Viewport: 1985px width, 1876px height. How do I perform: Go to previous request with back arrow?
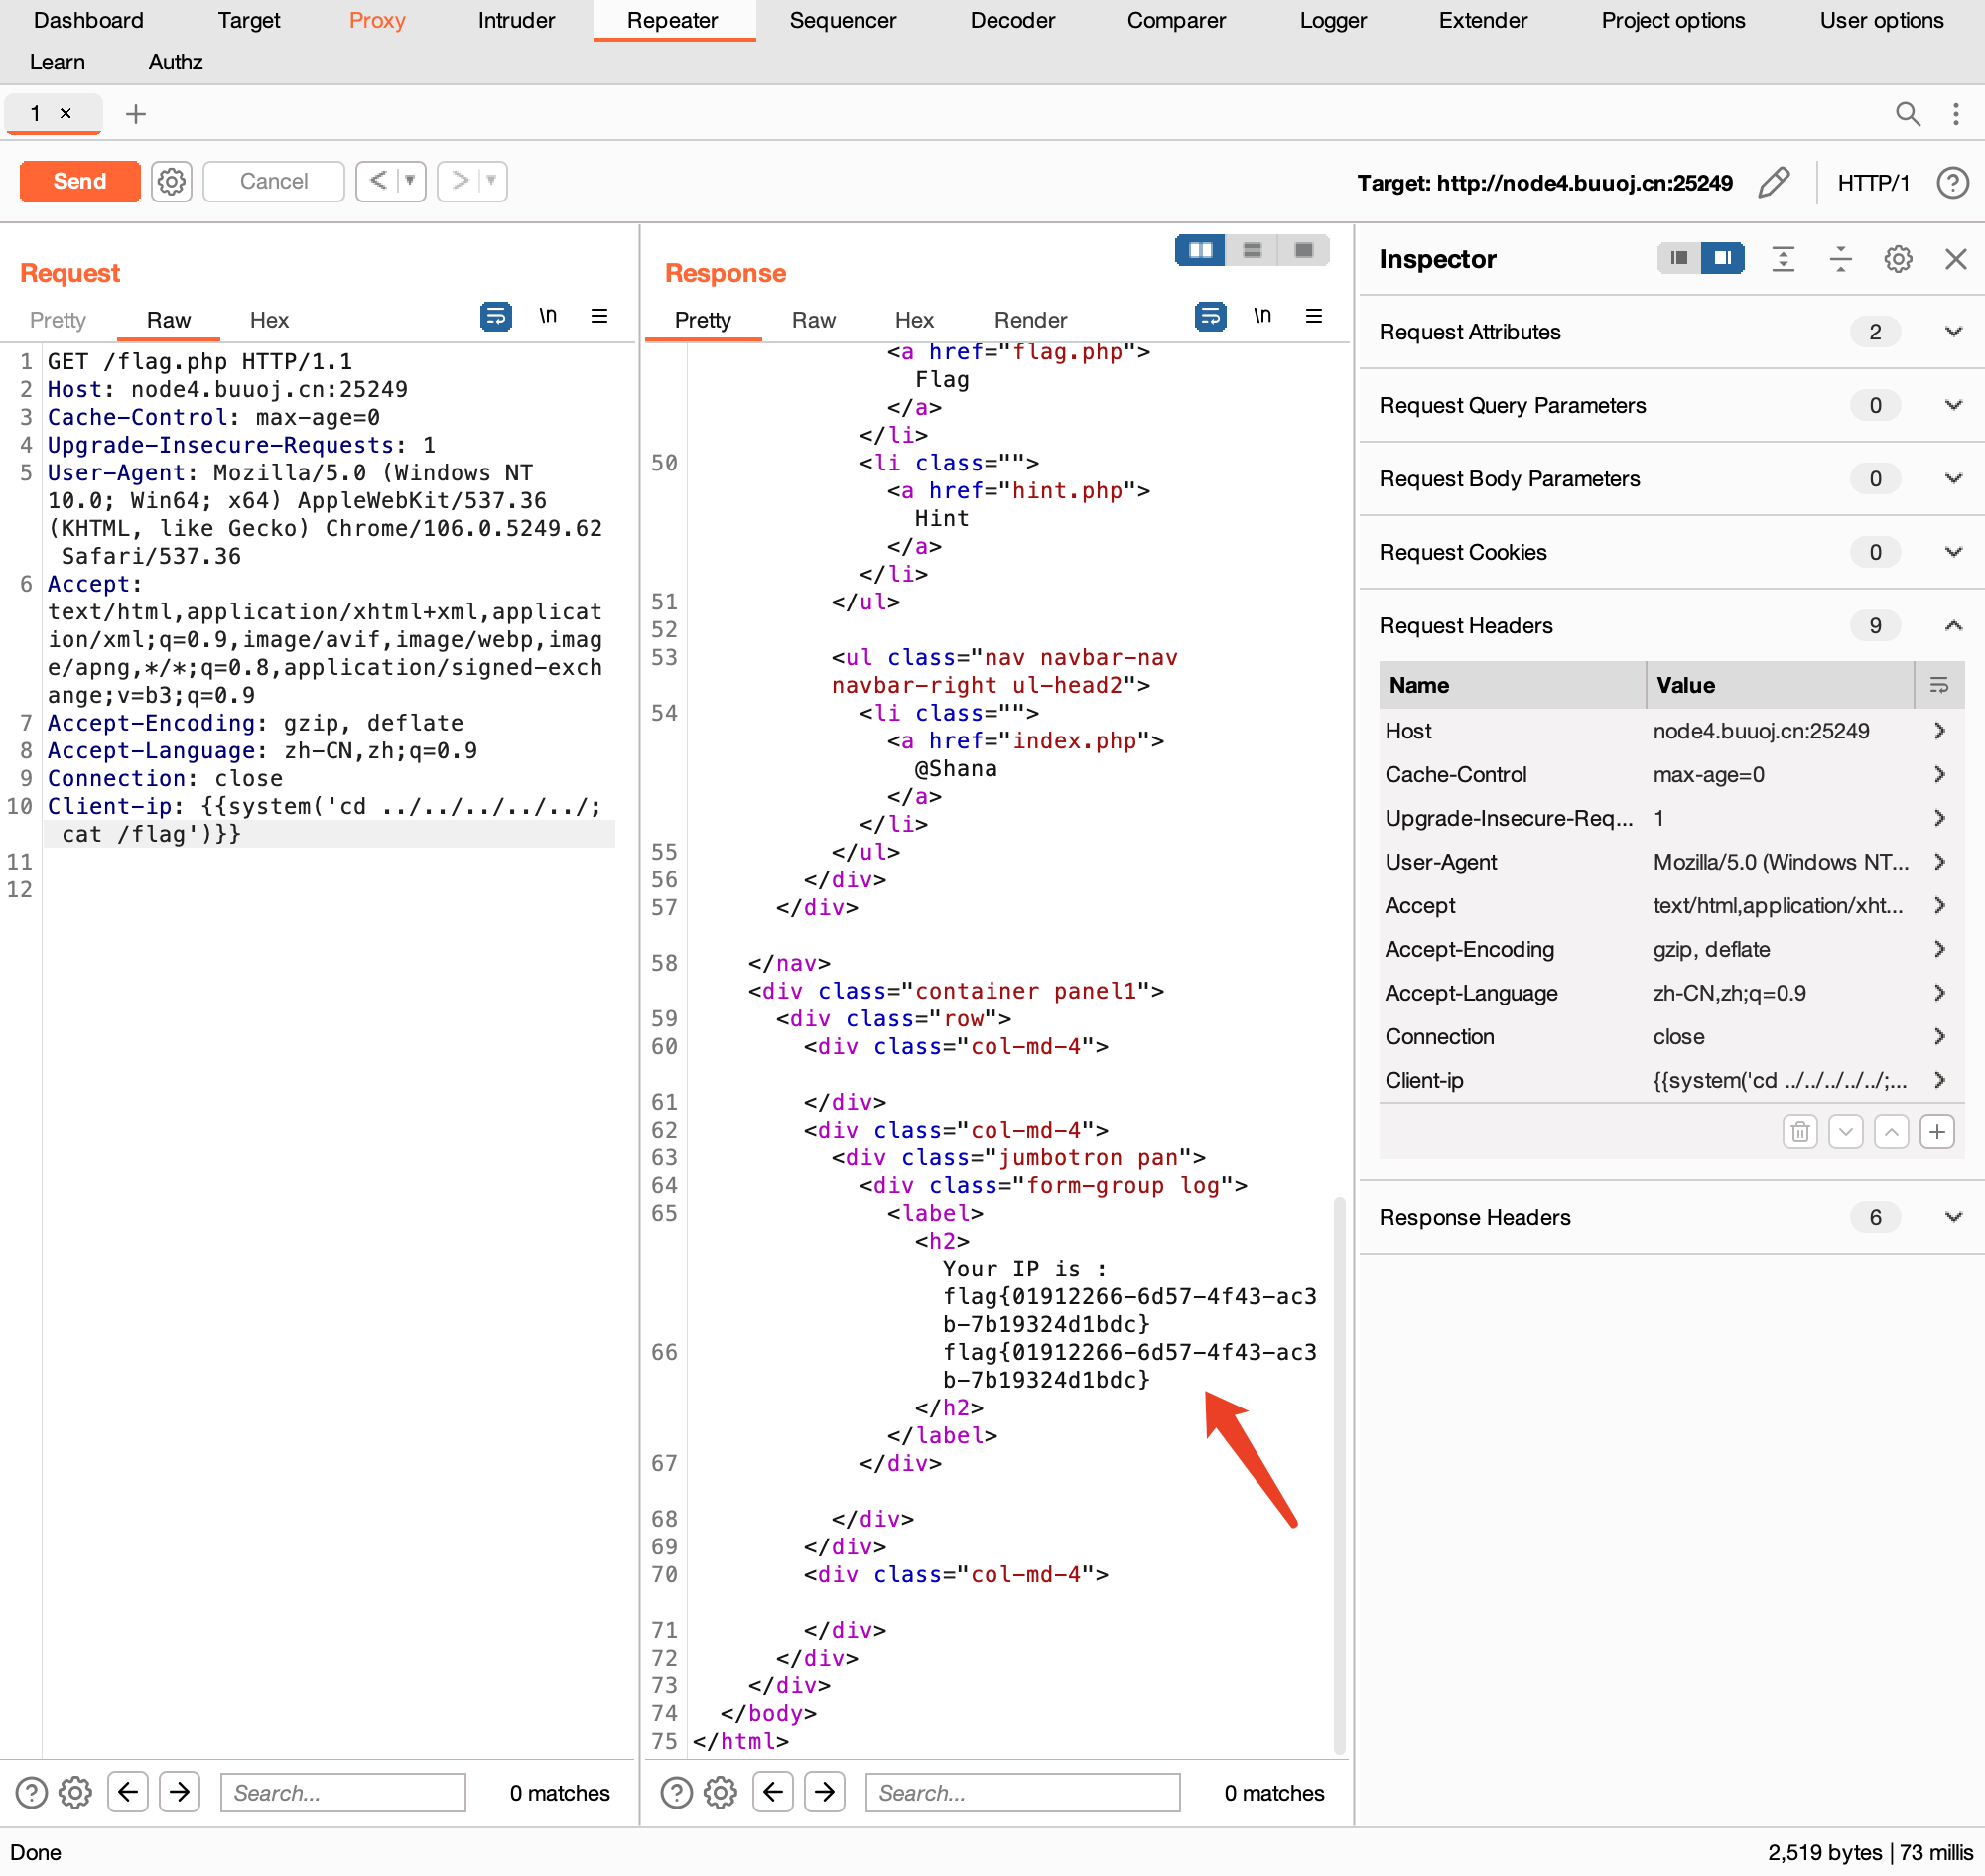pyautogui.click(x=377, y=181)
